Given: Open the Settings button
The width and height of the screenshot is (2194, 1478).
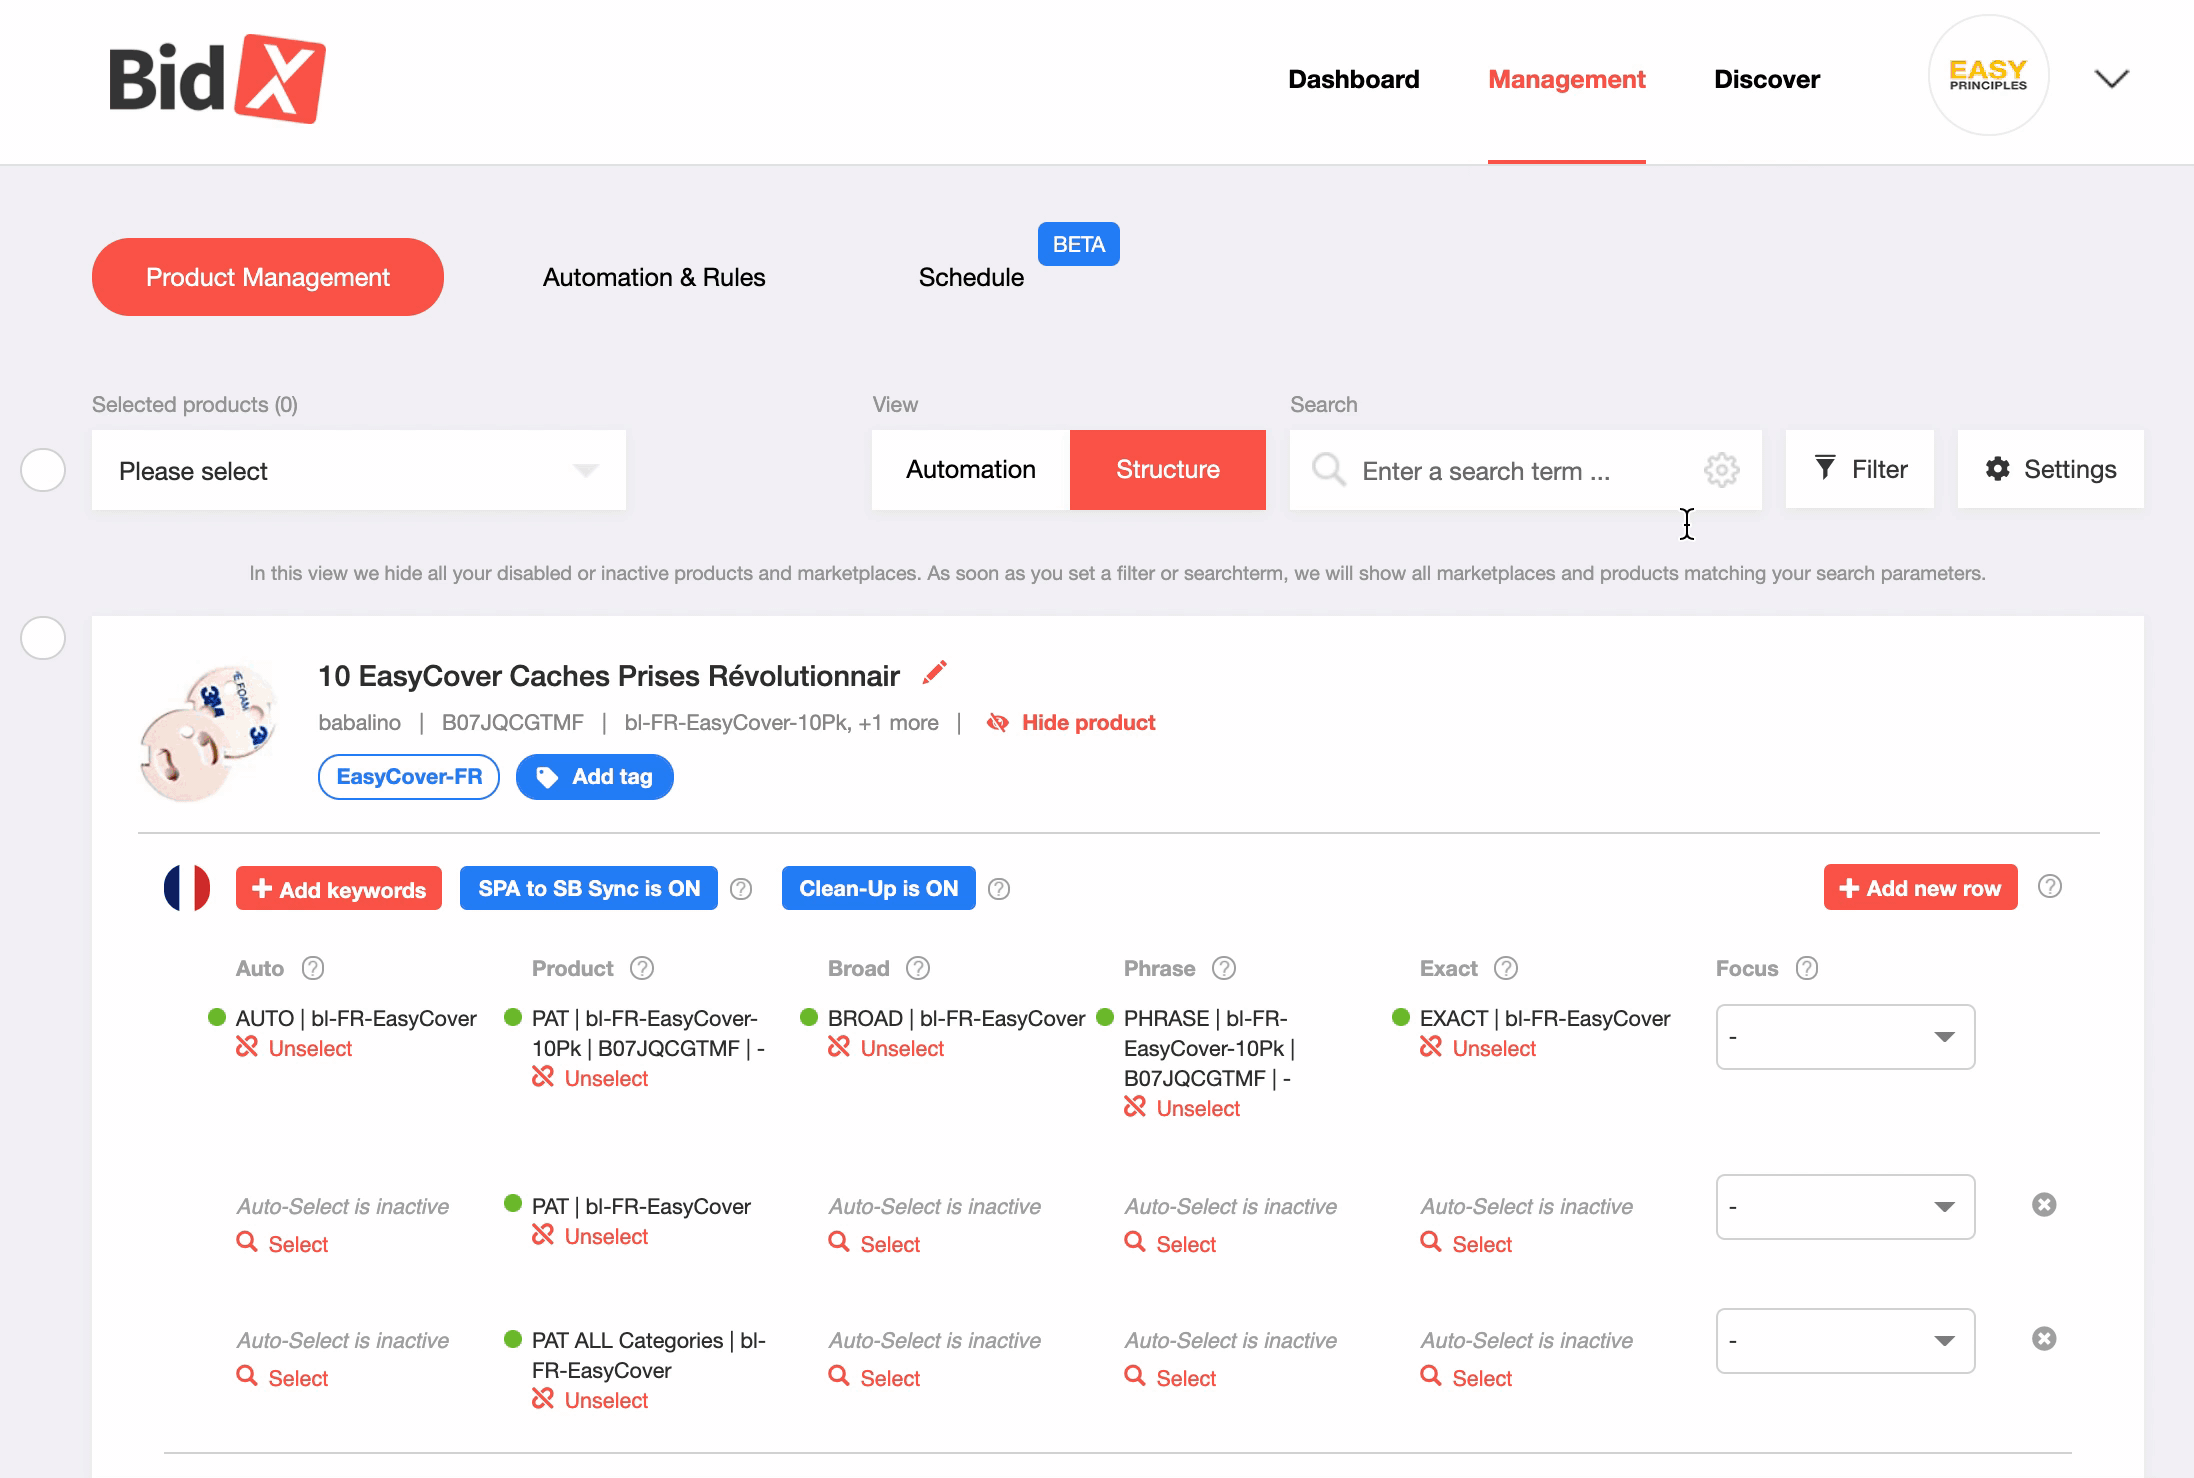Looking at the screenshot, I should [2051, 469].
